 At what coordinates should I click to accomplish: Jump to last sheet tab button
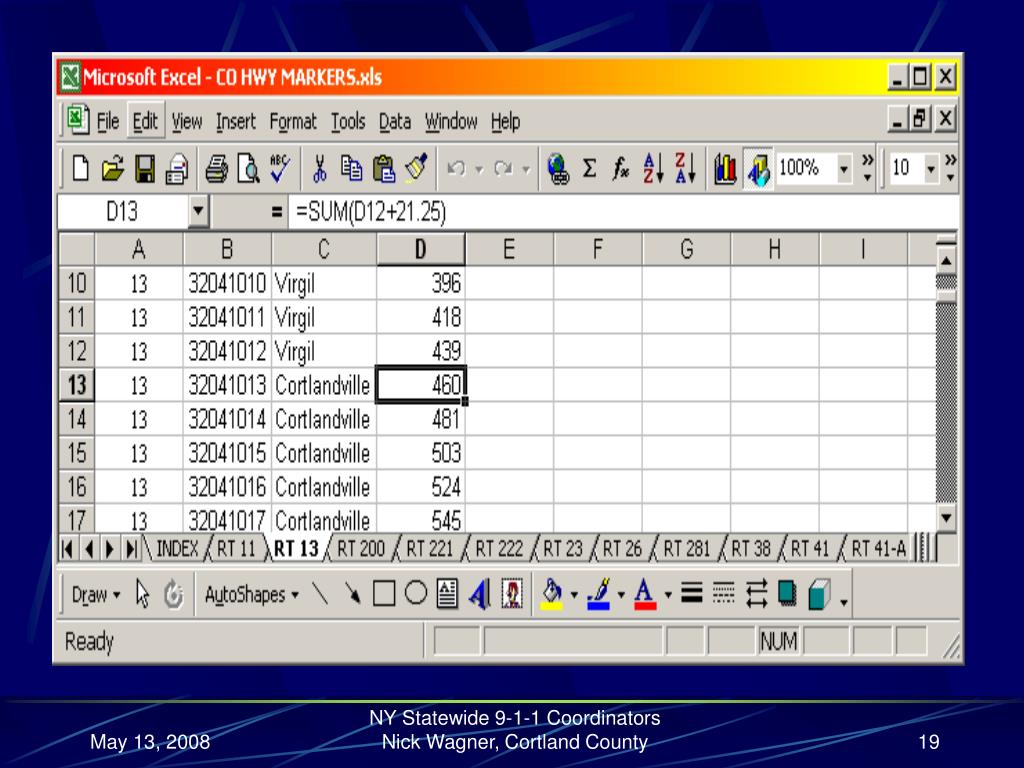(131, 549)
